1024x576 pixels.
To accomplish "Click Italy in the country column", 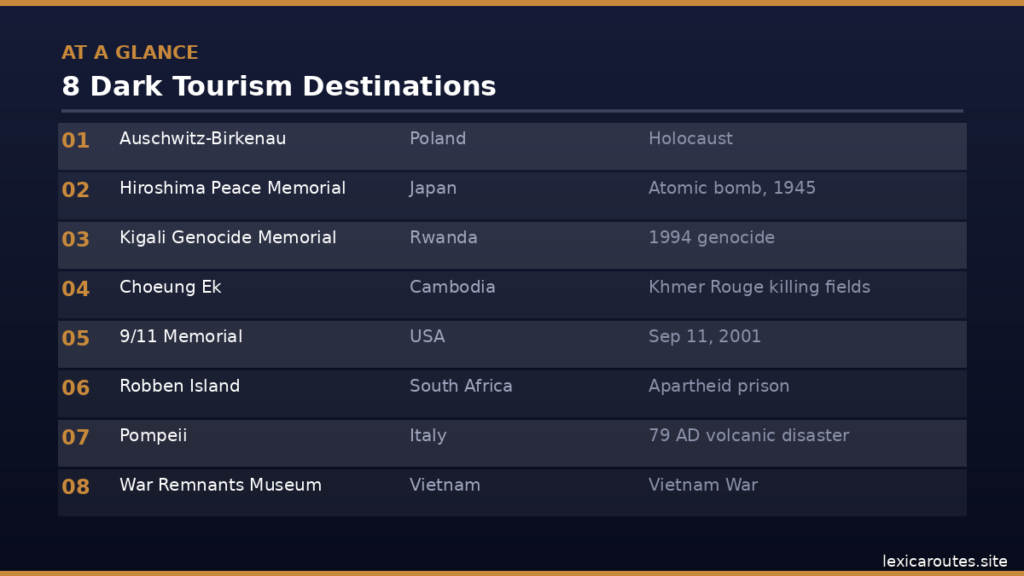I will click(428, 436).
